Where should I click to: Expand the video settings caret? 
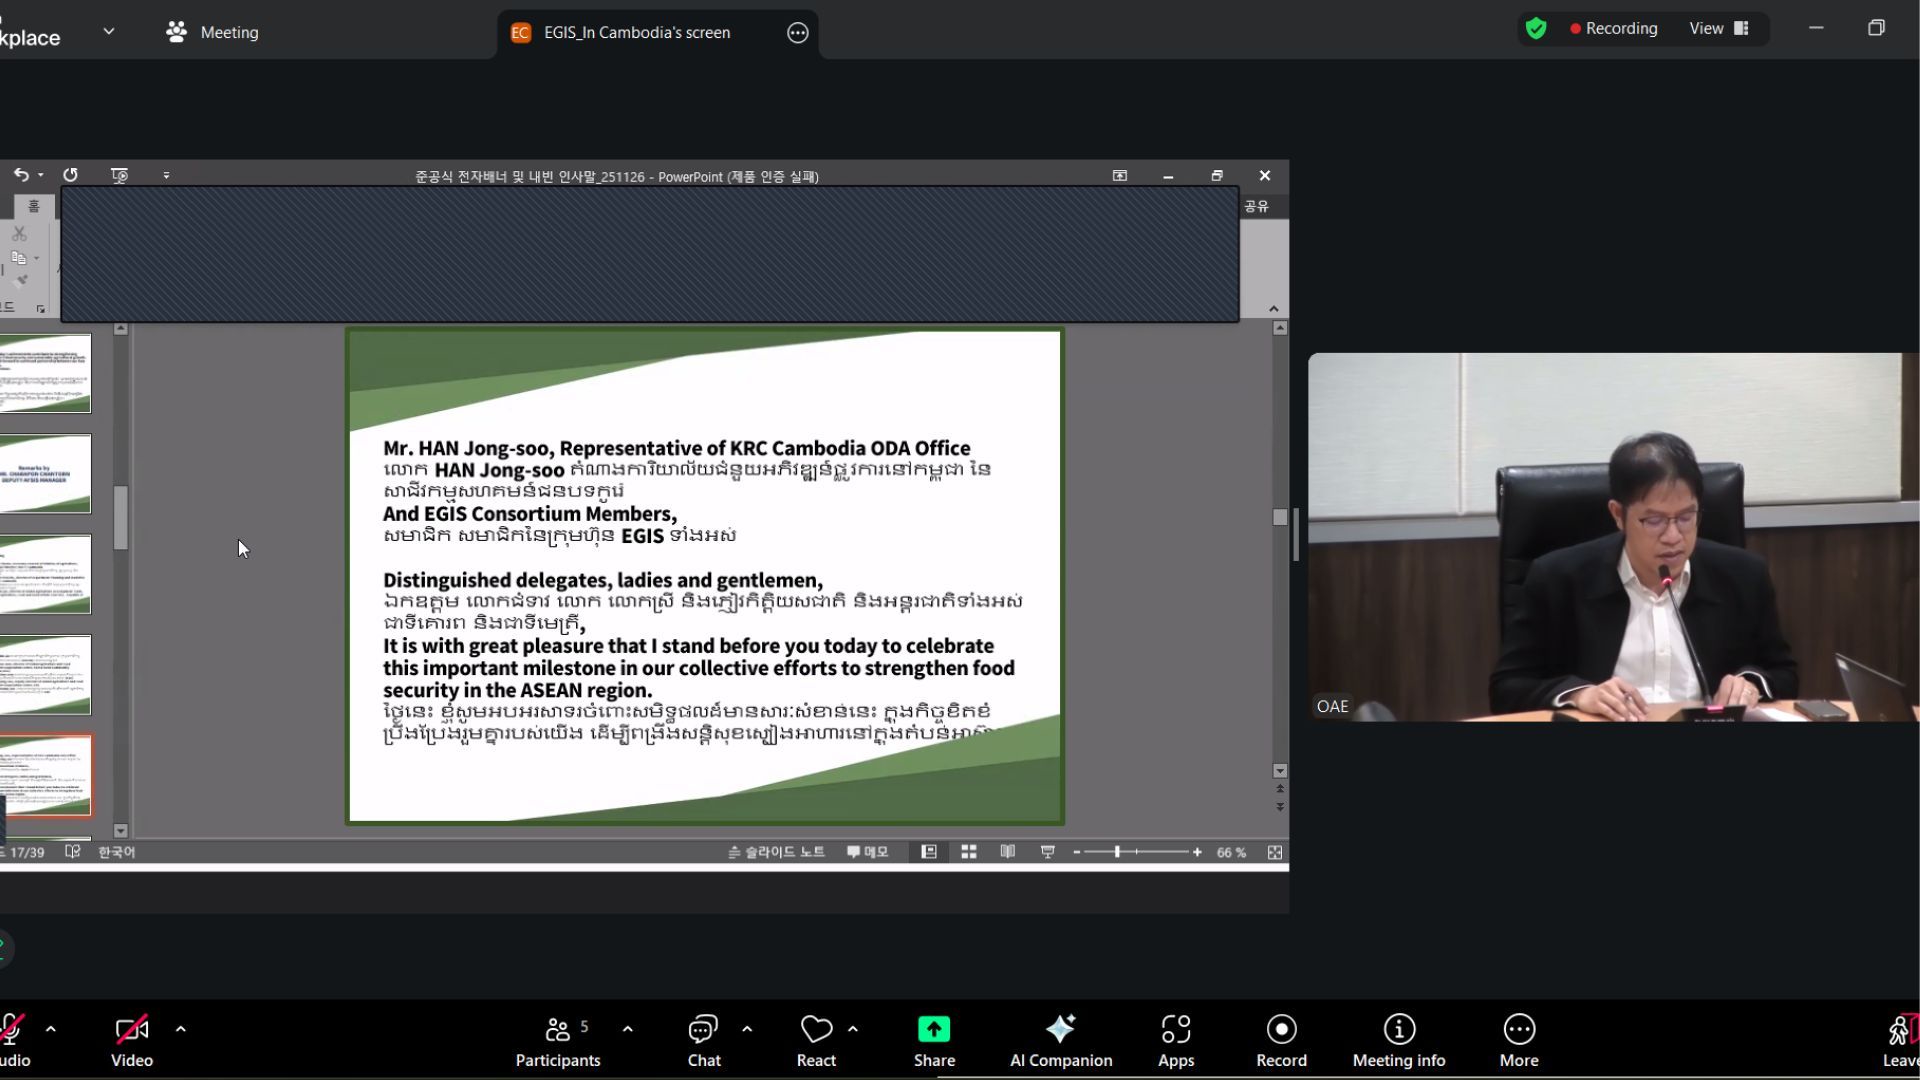[x=181, y=1028]
